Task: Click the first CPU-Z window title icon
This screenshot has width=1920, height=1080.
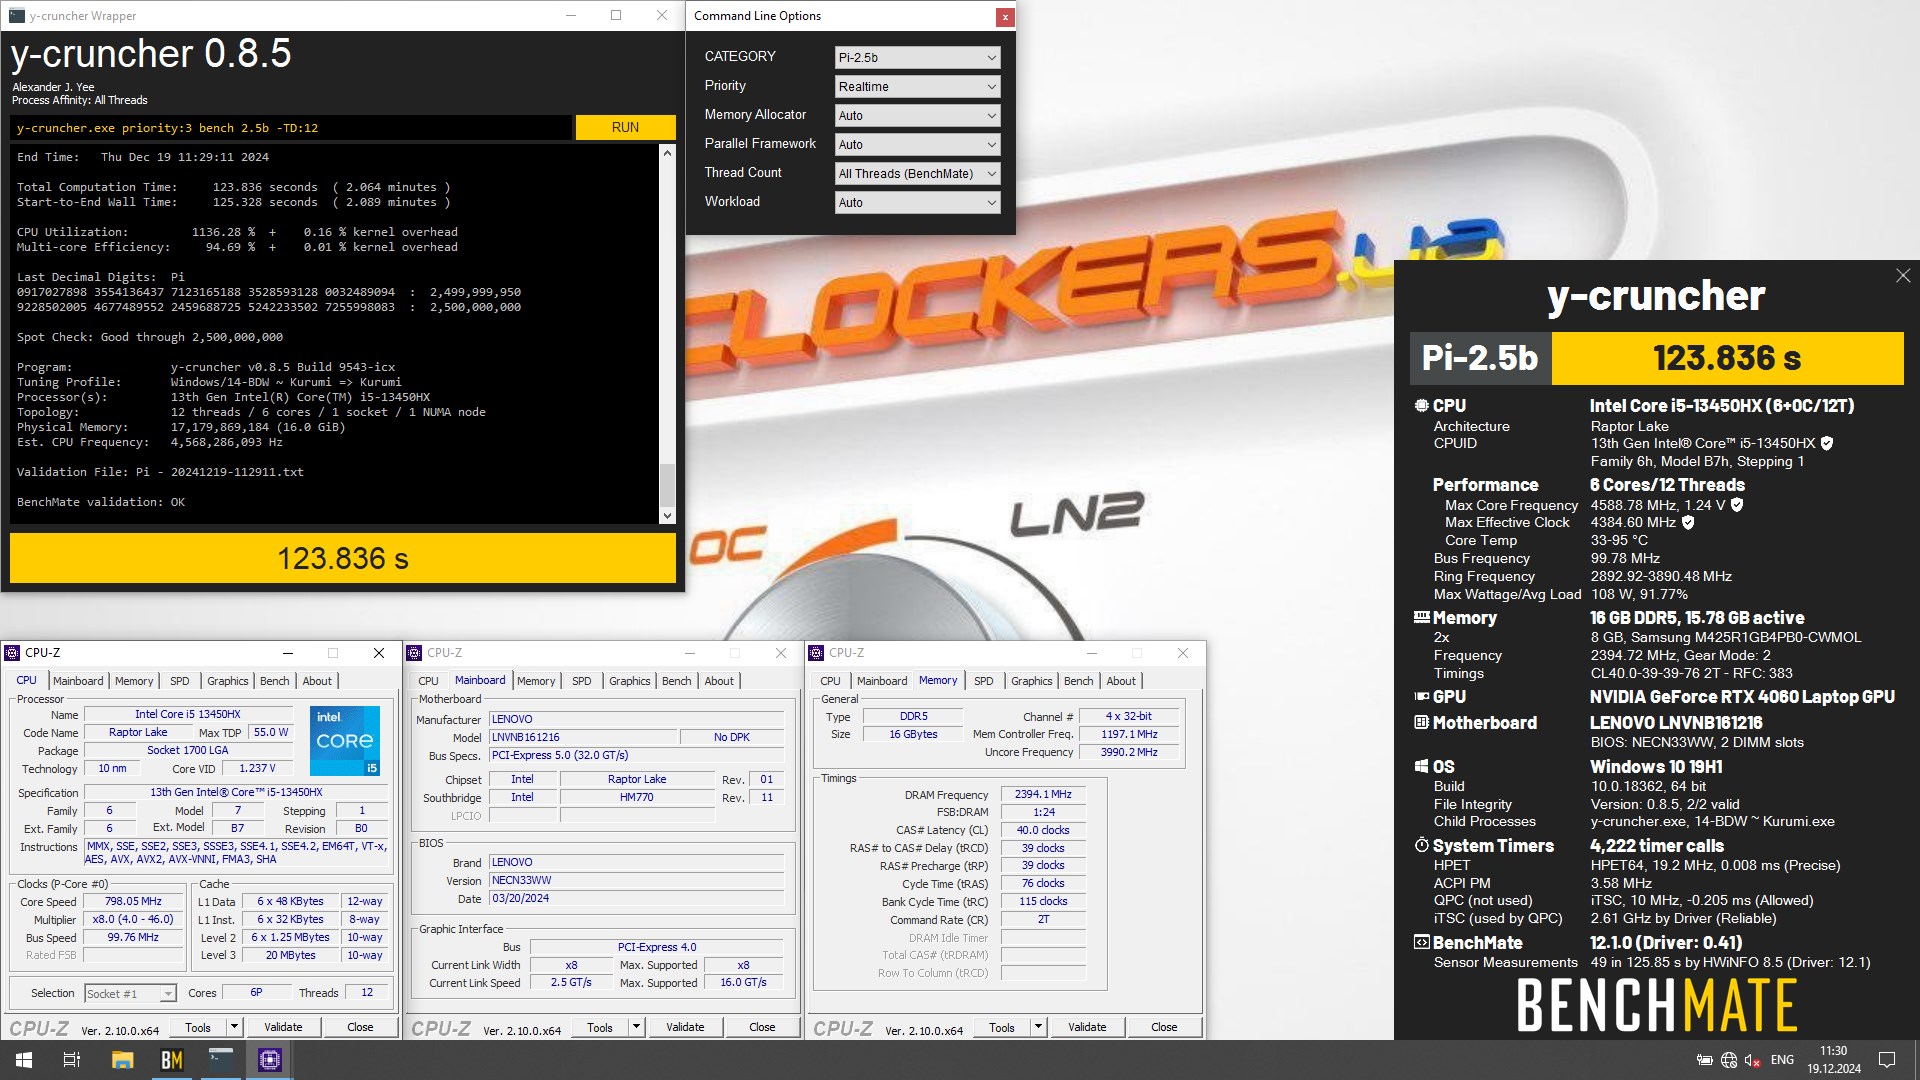Action: [x=13, y=653]
